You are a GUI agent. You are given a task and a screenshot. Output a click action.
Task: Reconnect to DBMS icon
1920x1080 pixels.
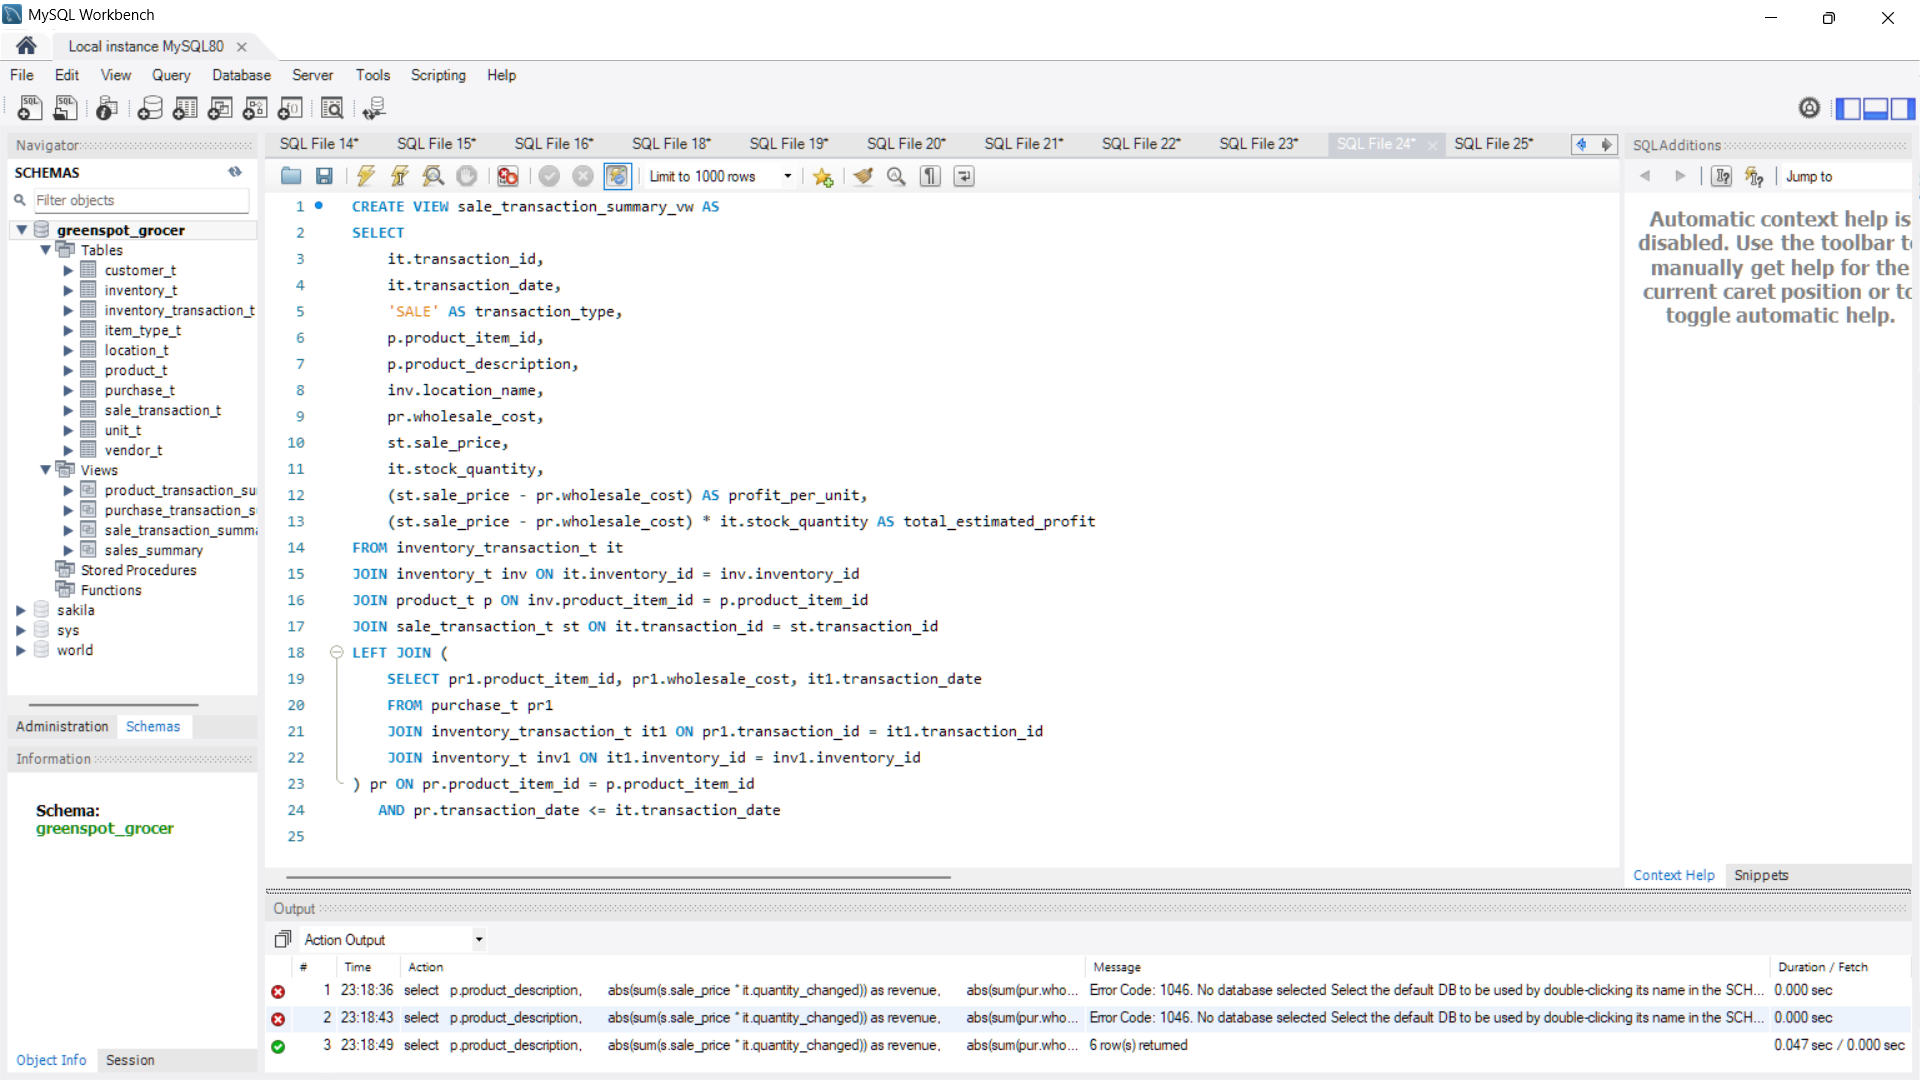pyautogui.click(x=374, y=108)
